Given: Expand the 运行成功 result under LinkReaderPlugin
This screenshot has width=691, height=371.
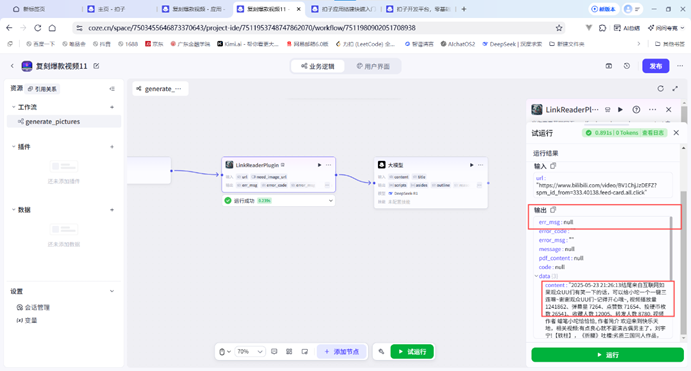Looking at the screenshot, I should tap(331, 200).
